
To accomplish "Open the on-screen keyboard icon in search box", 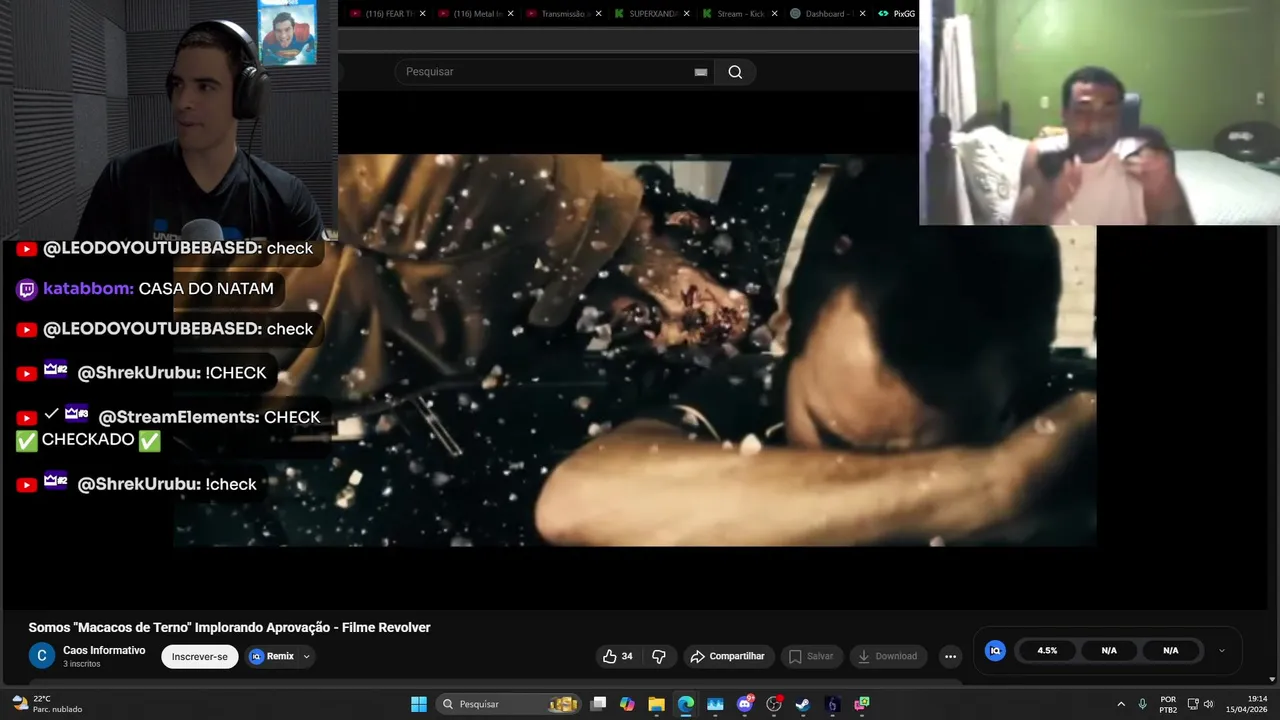I will pyautogui.click(x=701, y=72).
